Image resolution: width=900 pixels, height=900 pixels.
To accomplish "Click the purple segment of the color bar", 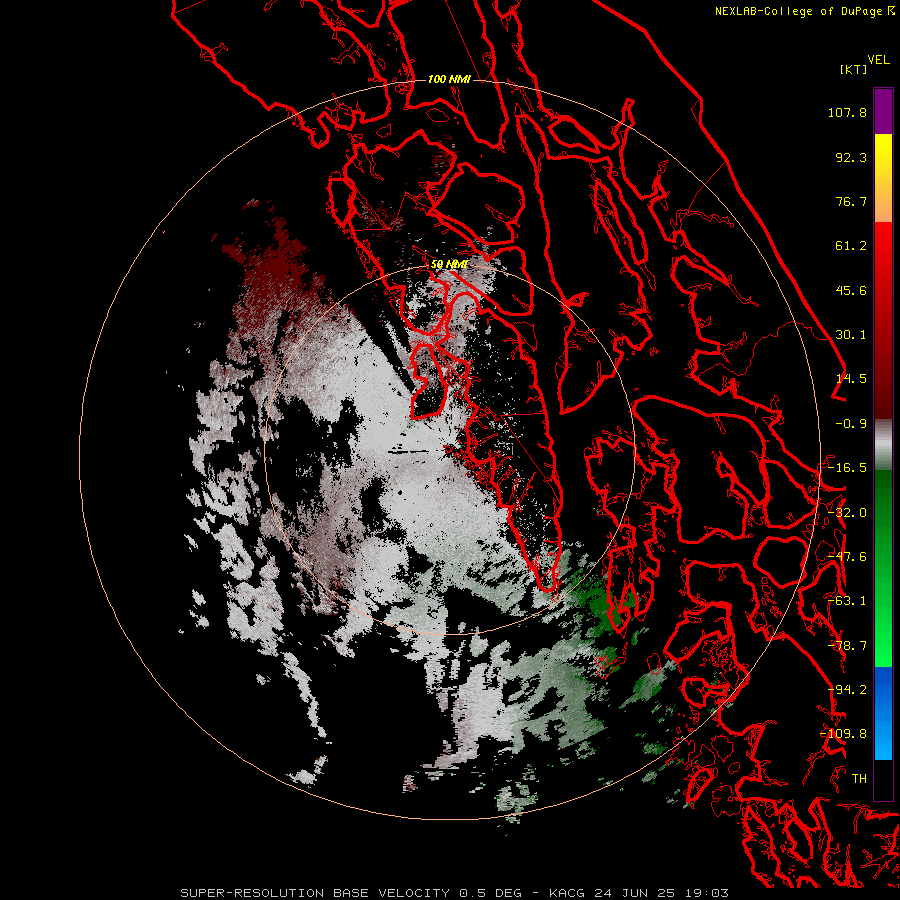I will 883,111.
